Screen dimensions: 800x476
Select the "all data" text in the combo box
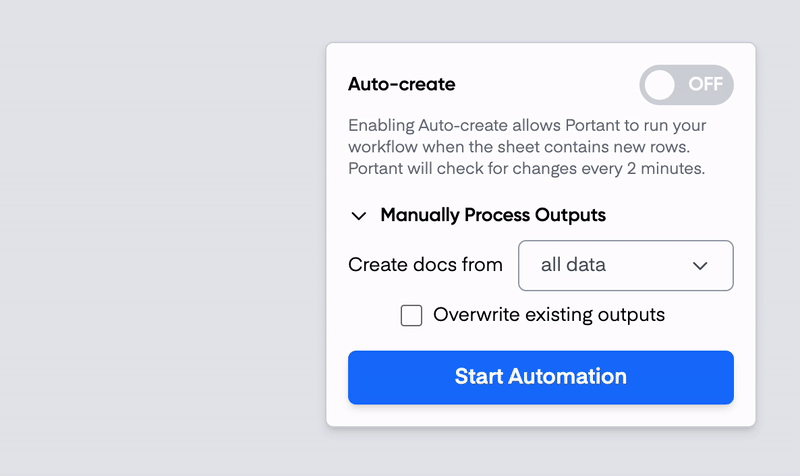[573, 265]
